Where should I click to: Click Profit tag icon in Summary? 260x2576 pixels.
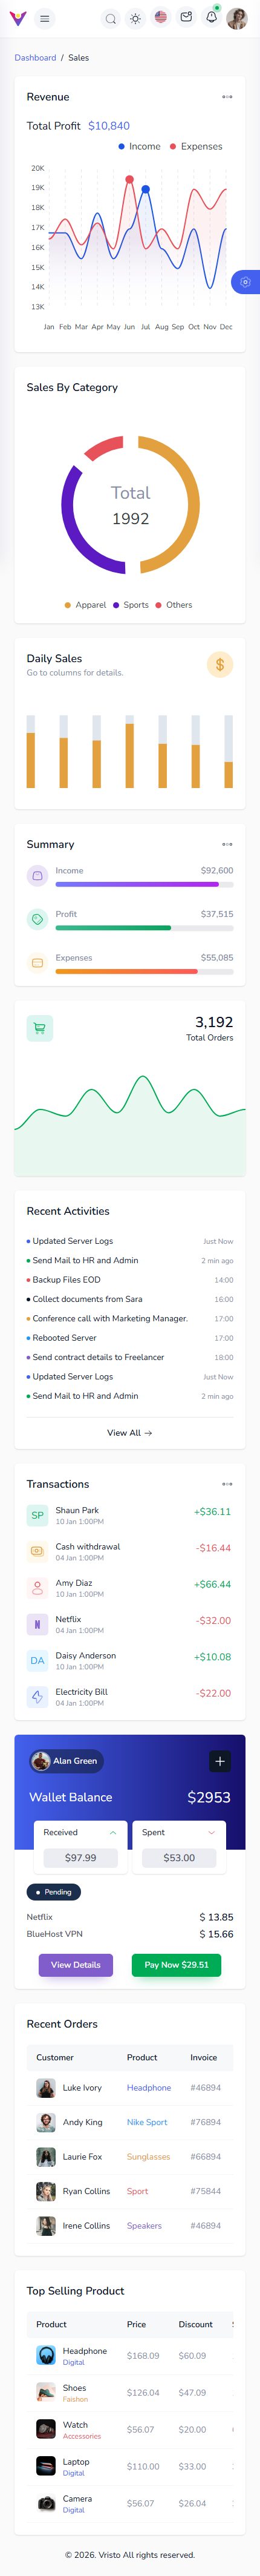(37, 919)
